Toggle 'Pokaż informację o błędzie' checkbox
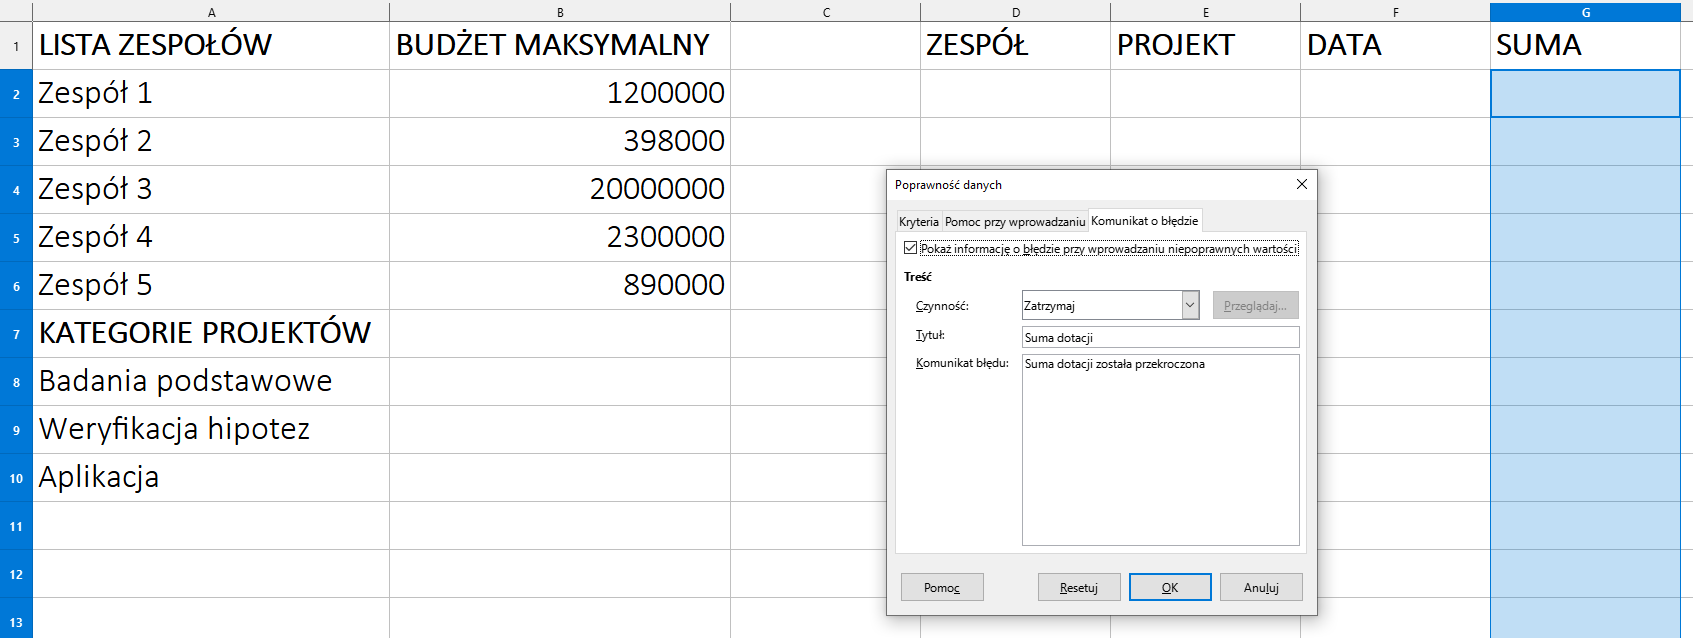This screenshot has width=1693, height=638. pos(910,248)
